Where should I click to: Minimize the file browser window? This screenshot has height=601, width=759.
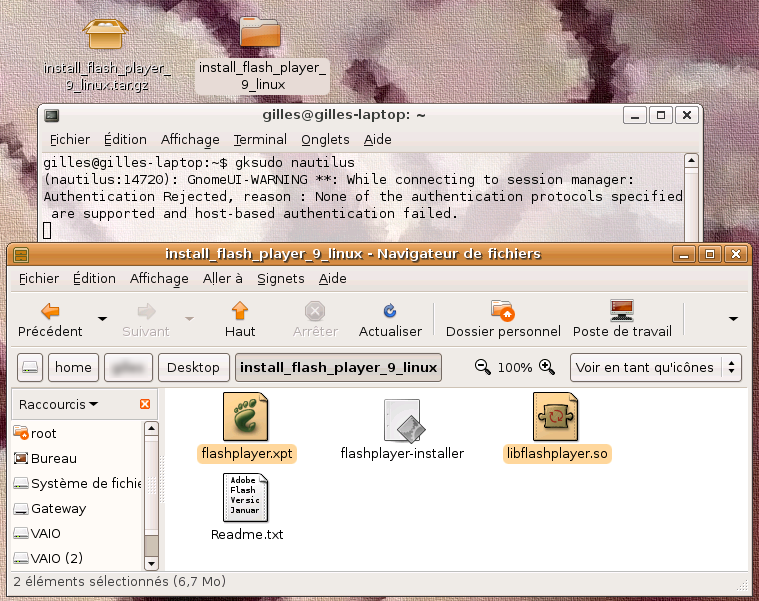tap(684, 254)
